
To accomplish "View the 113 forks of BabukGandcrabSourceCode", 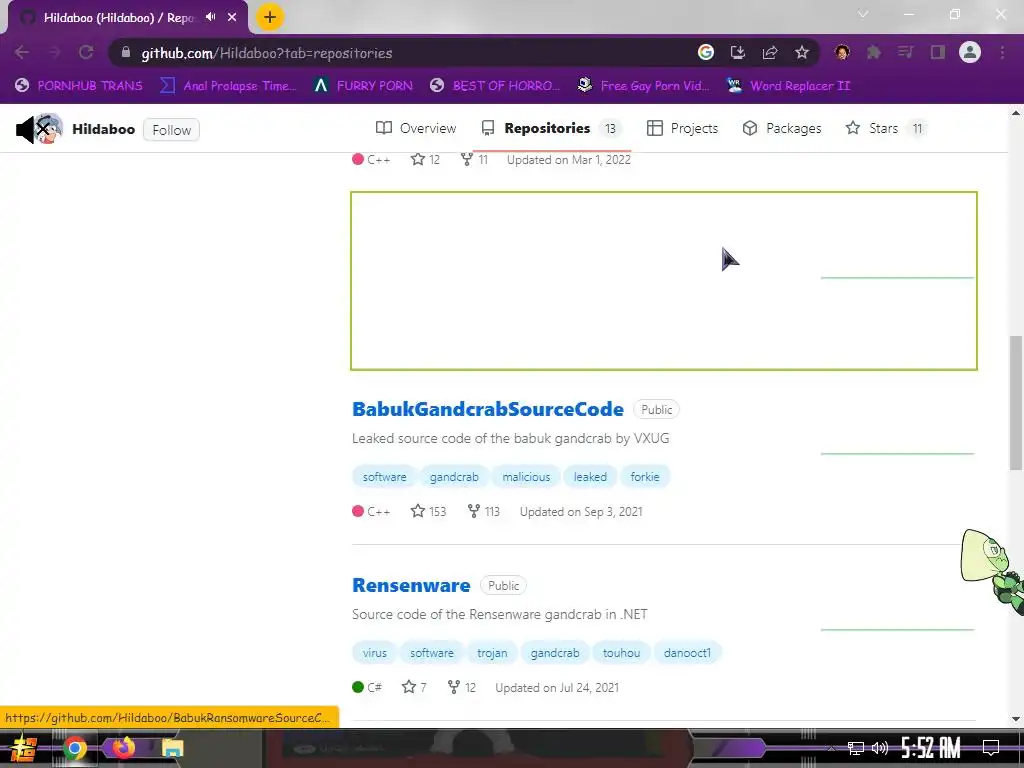I will [483, 511].
